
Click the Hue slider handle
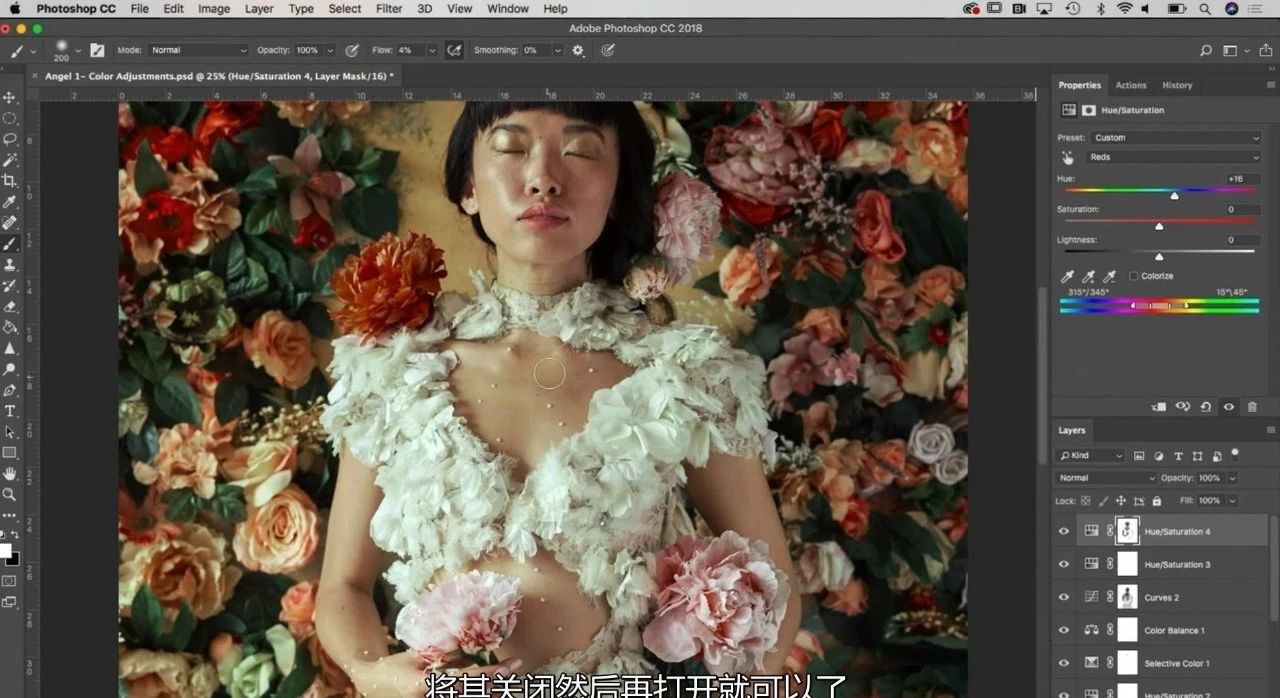pyautogui.click(x=1174, y=195)
